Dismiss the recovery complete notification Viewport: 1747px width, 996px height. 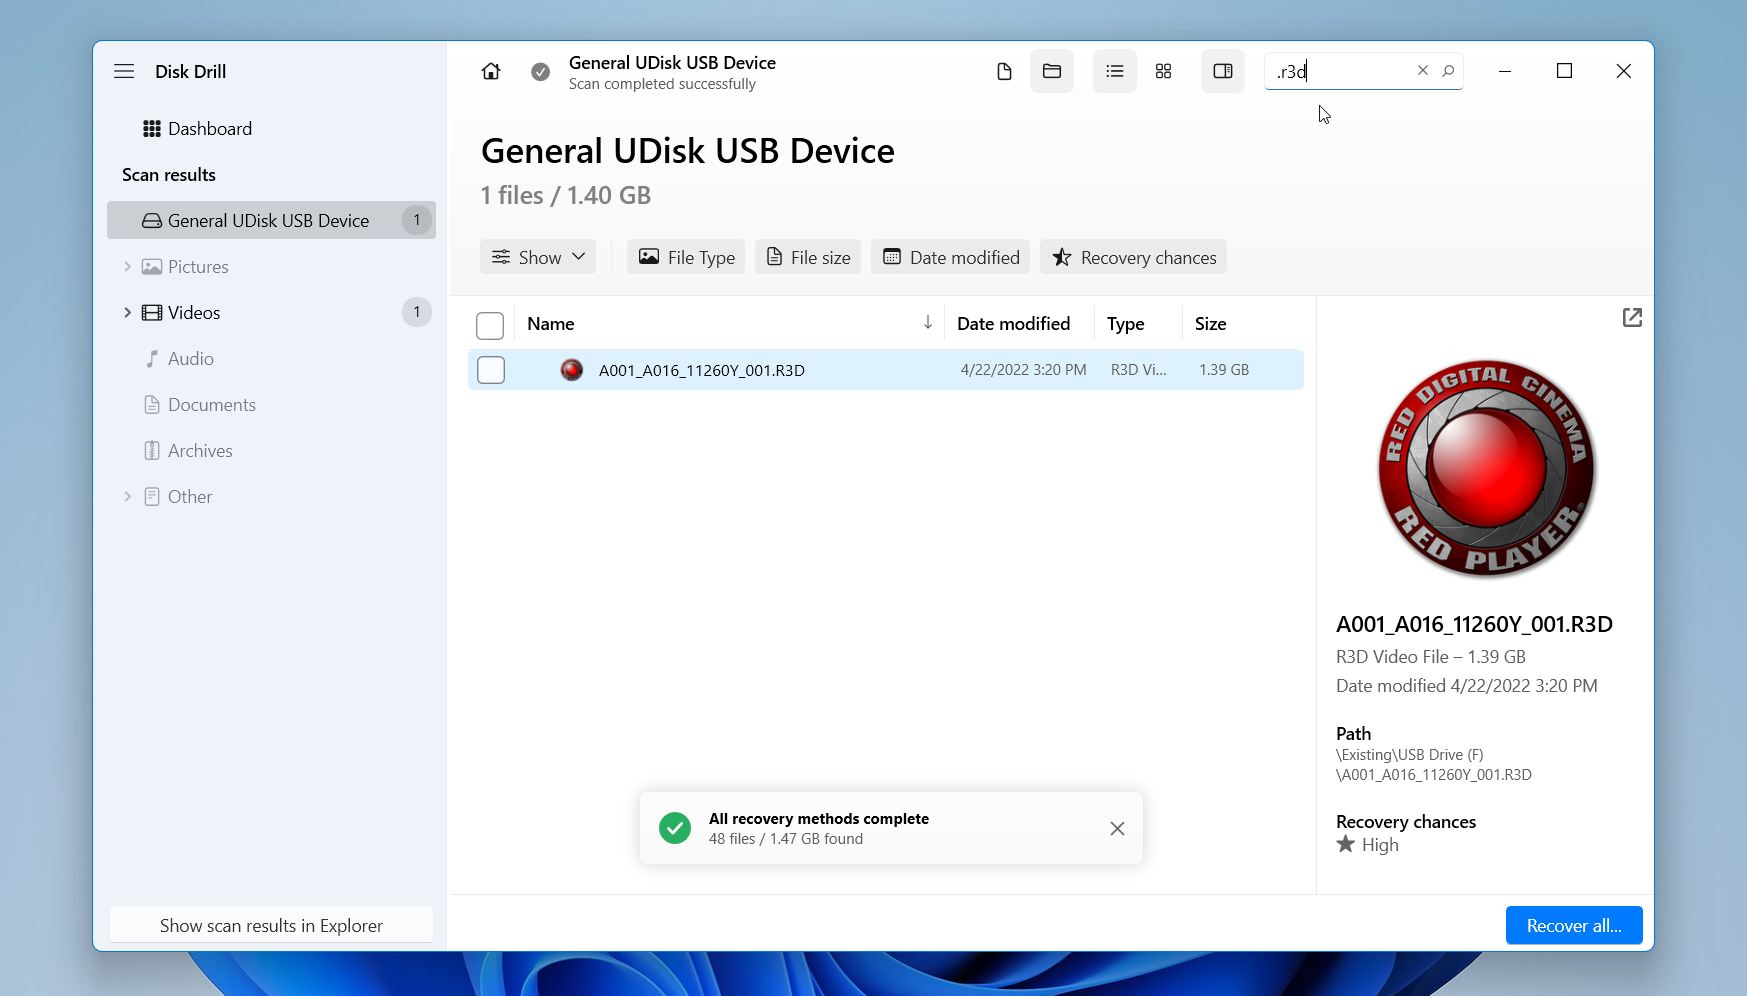coord(1117,828)
